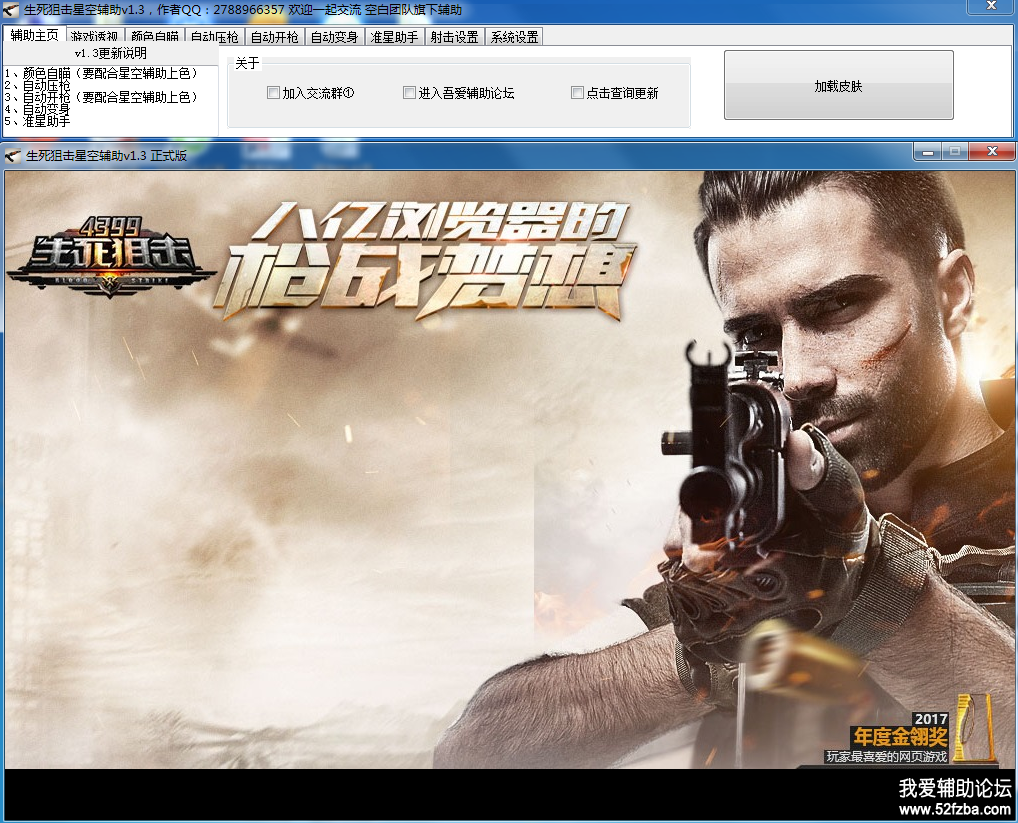Click the 关于 group label
Viewport: 1018px width, 823px height.
click(247, 63)
